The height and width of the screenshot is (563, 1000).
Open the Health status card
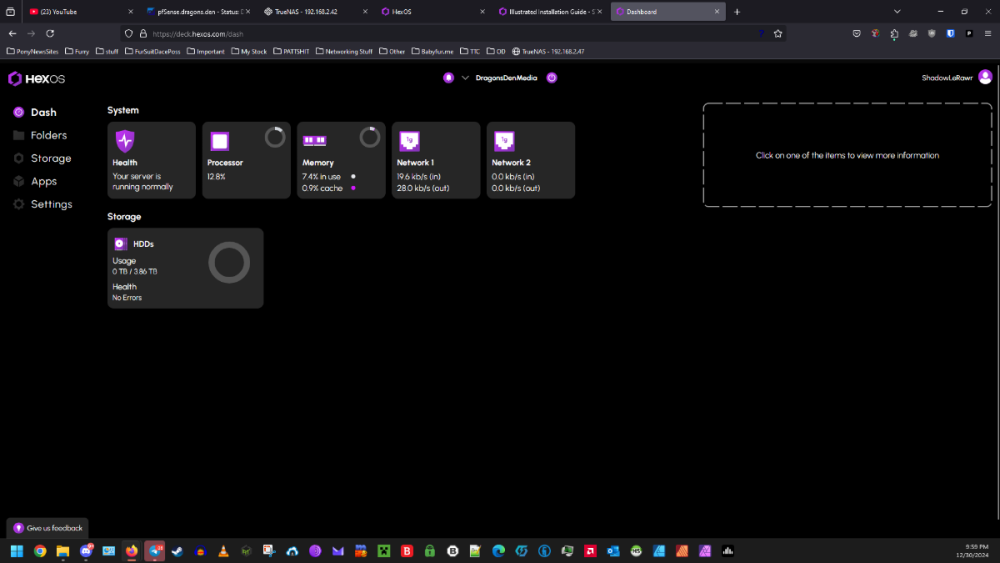[x=151, y=160]
